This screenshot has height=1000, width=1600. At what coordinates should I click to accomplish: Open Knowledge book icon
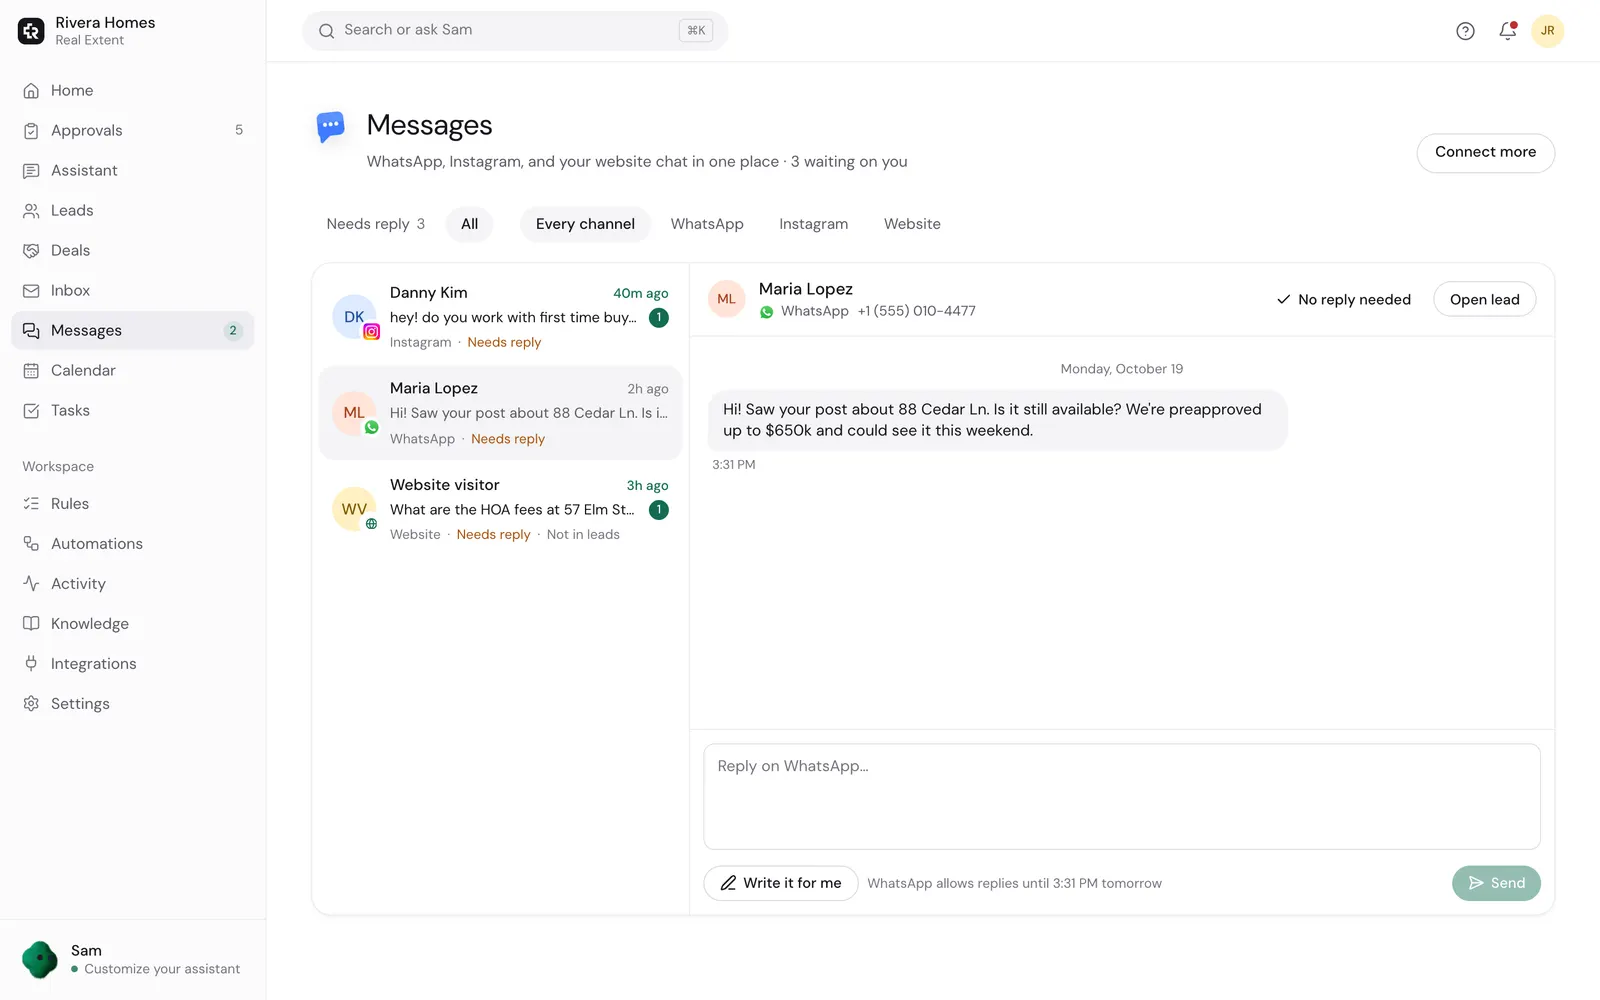pyautogui.click(x=31, y=624)
